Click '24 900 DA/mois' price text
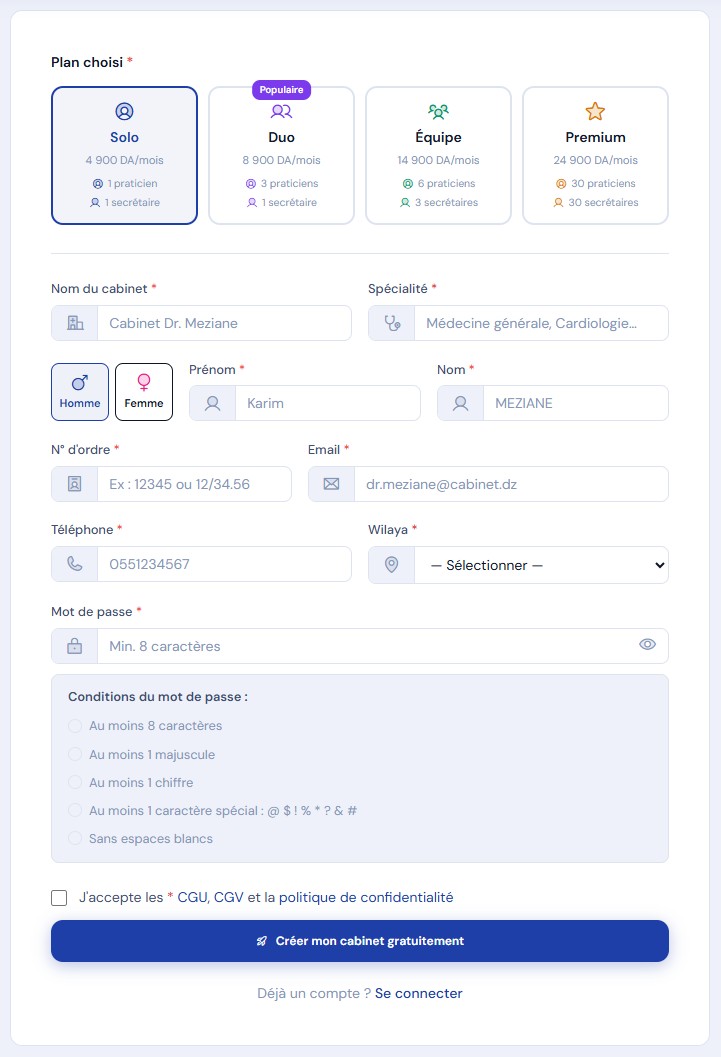Image resolution: width=721 pixels, height=1057 pixels. click(595, 160)
